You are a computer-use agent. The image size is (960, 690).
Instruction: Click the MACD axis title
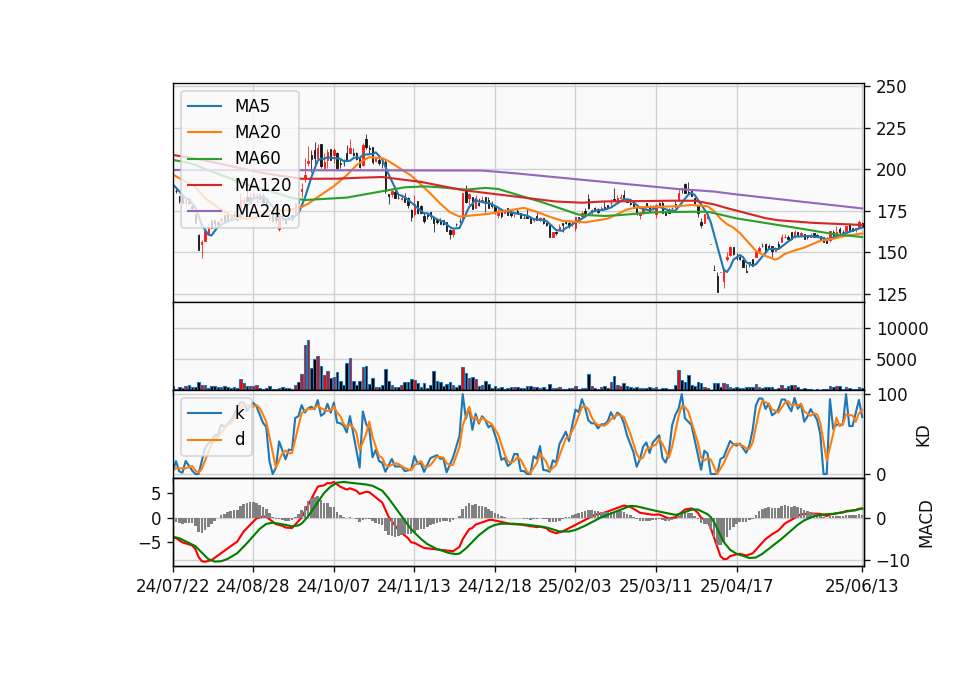[925, 524]
